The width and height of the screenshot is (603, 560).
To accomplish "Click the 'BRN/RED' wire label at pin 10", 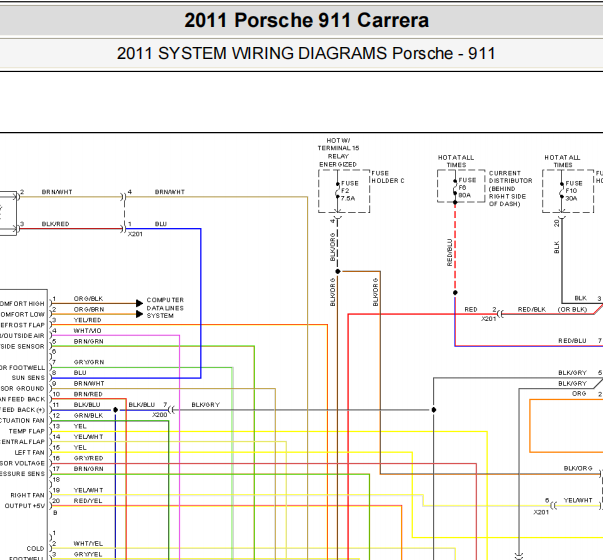I will [x=88, y=394].
